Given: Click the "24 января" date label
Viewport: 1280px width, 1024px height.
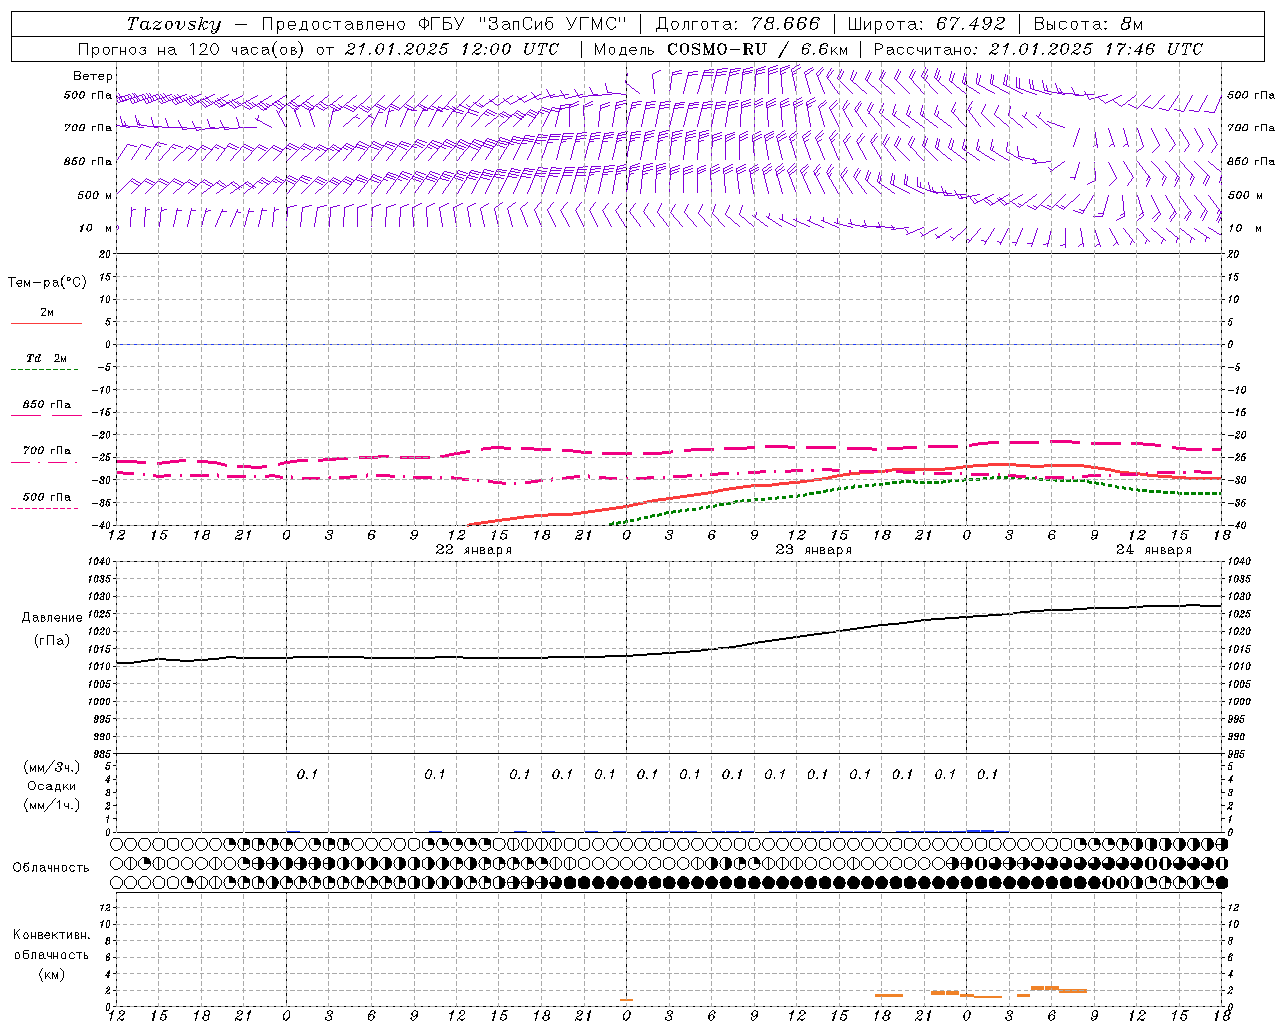Looking at the screenshot, I should pyautogui.click(x=1153, y=550).
